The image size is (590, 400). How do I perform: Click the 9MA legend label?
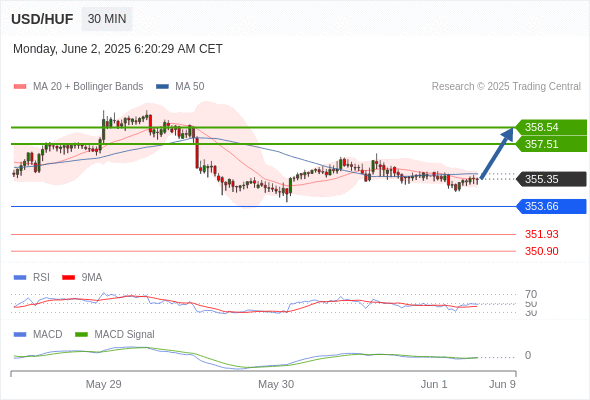92,277
